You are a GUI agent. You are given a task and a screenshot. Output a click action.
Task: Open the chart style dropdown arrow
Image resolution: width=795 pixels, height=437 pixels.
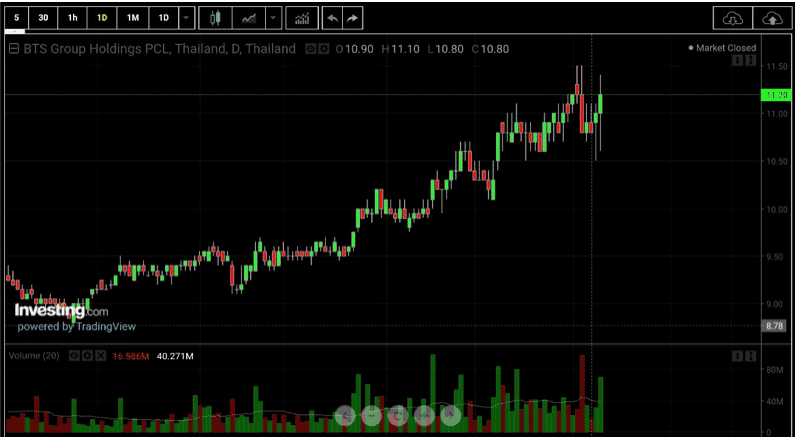[273, 18]
